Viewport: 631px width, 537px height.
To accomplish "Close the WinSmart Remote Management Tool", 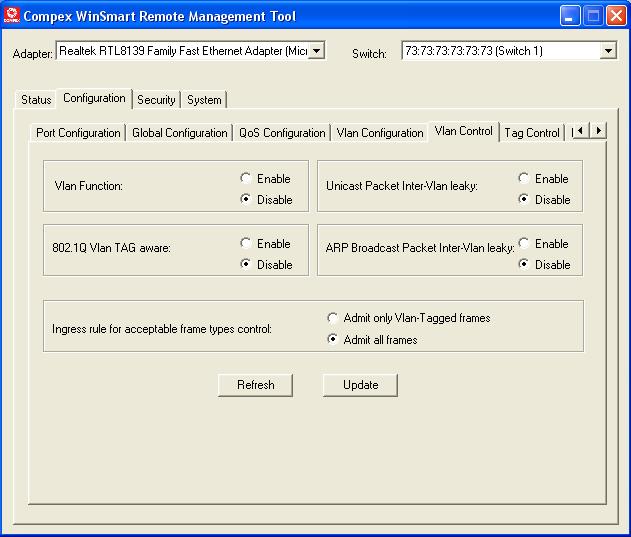I will point(616,16).
